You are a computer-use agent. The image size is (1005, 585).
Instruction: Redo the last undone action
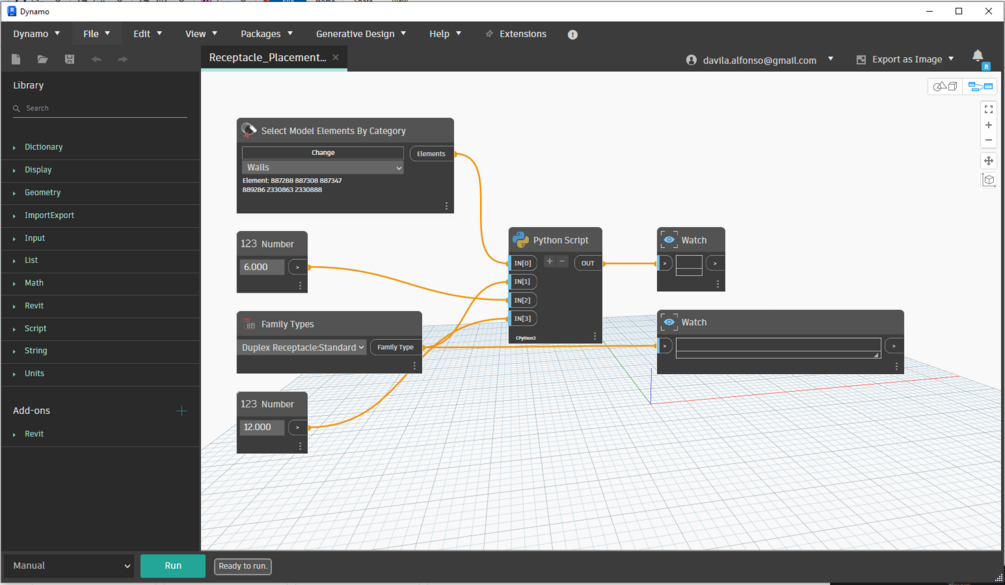click(x=122, y=60)
